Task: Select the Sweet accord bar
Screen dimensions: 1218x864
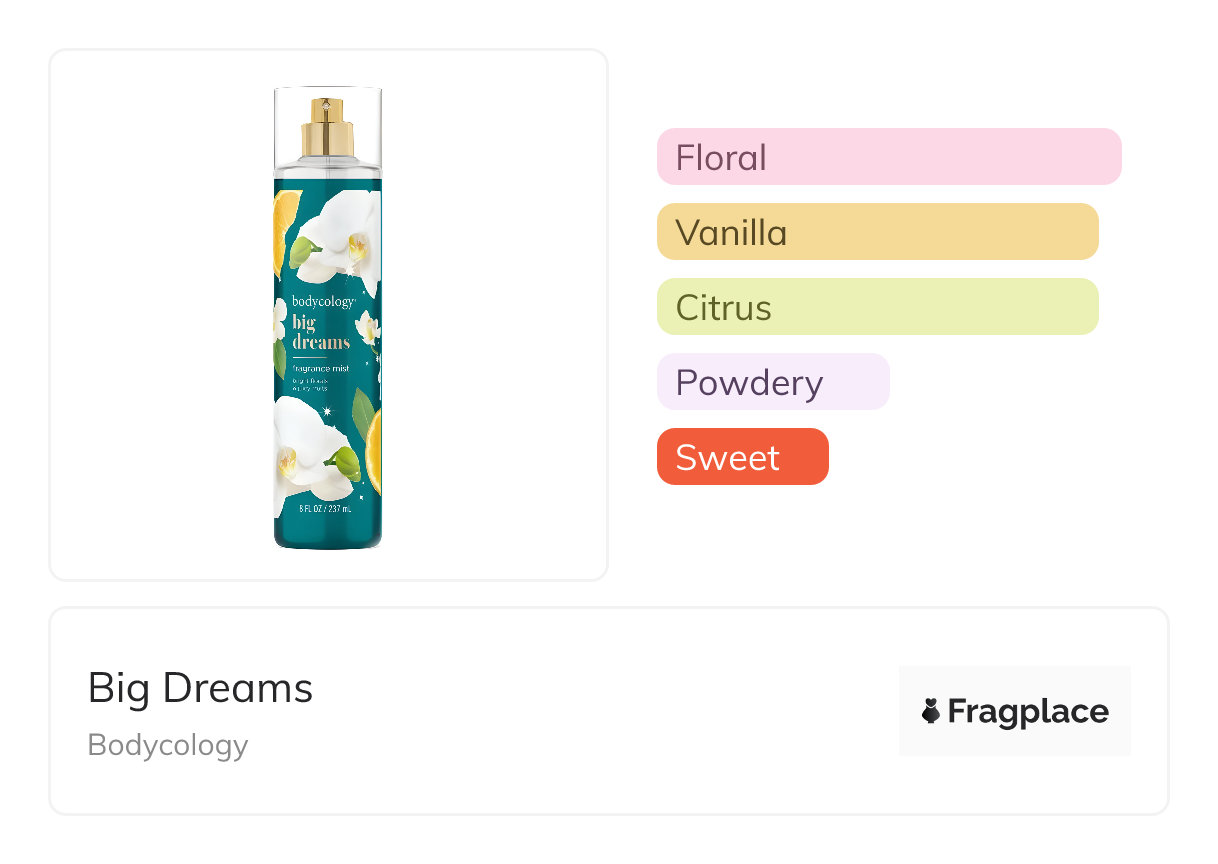Action: (x=742, y=457)
